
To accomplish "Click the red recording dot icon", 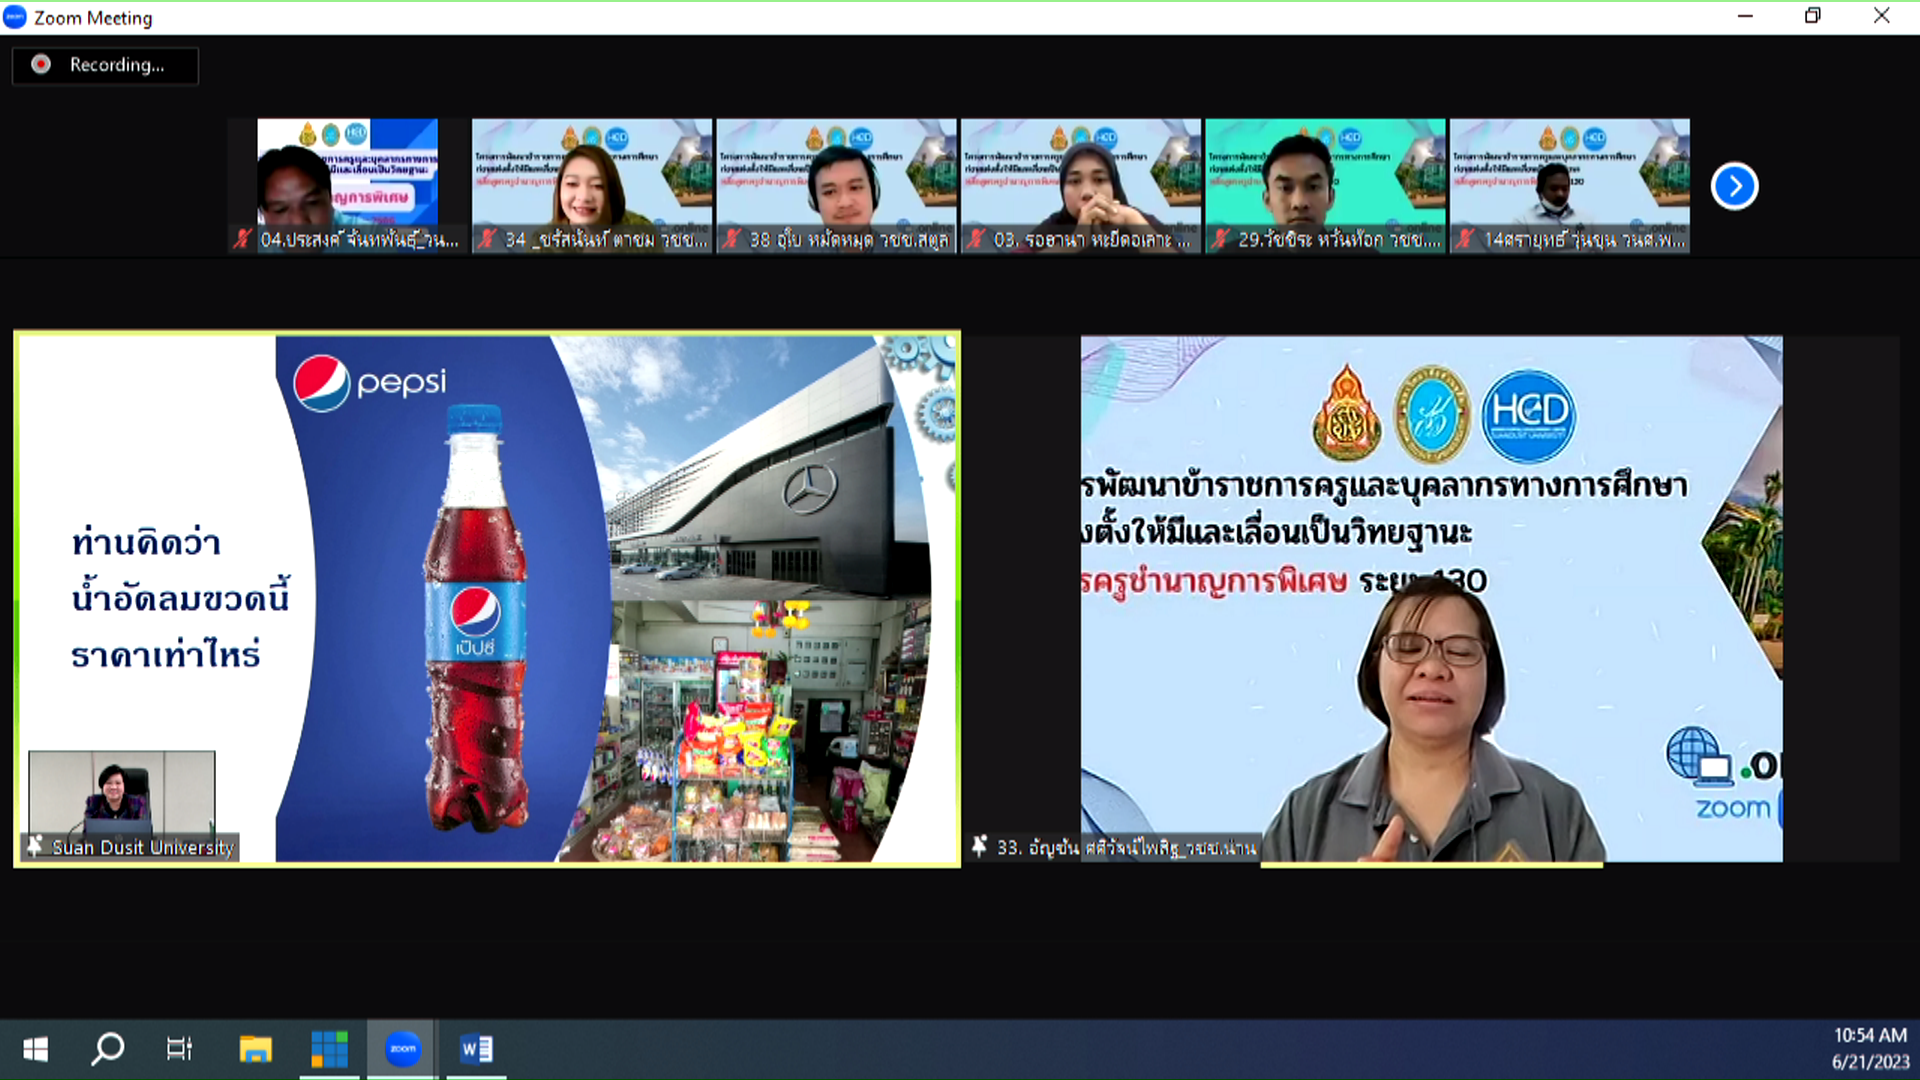I will (x=41, y=64).
